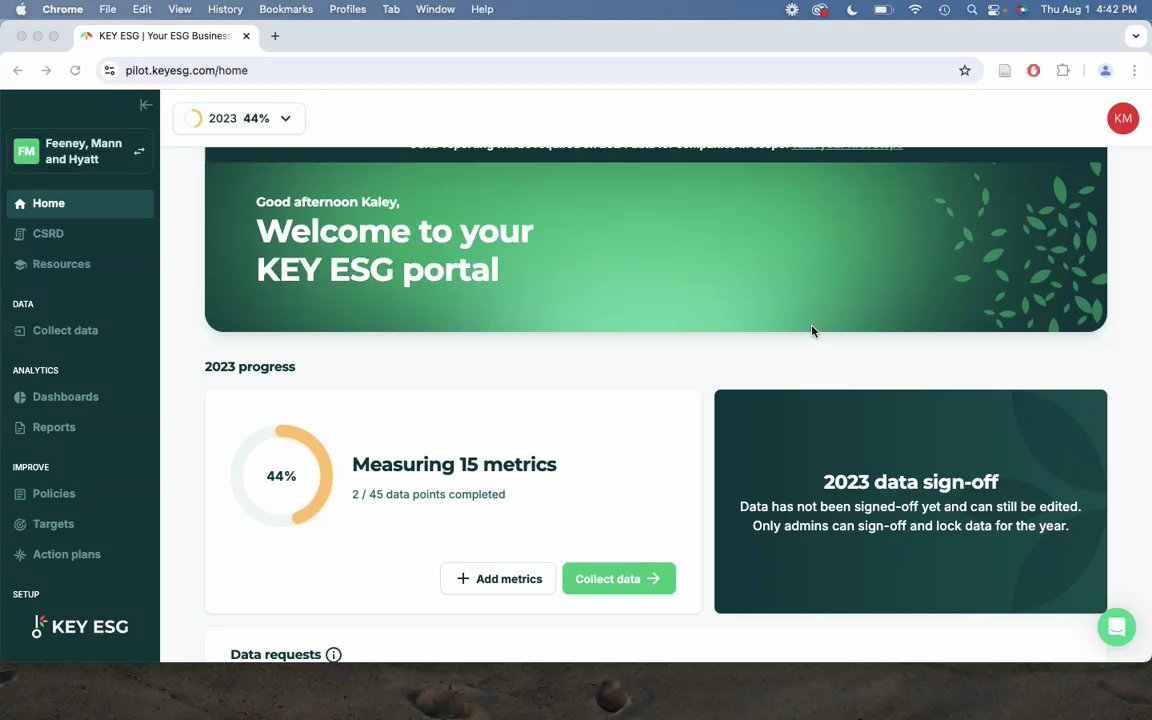Open the Chrome profile icon
The width and height of the screenshot is (1152, 720).
coord(1105,71)
